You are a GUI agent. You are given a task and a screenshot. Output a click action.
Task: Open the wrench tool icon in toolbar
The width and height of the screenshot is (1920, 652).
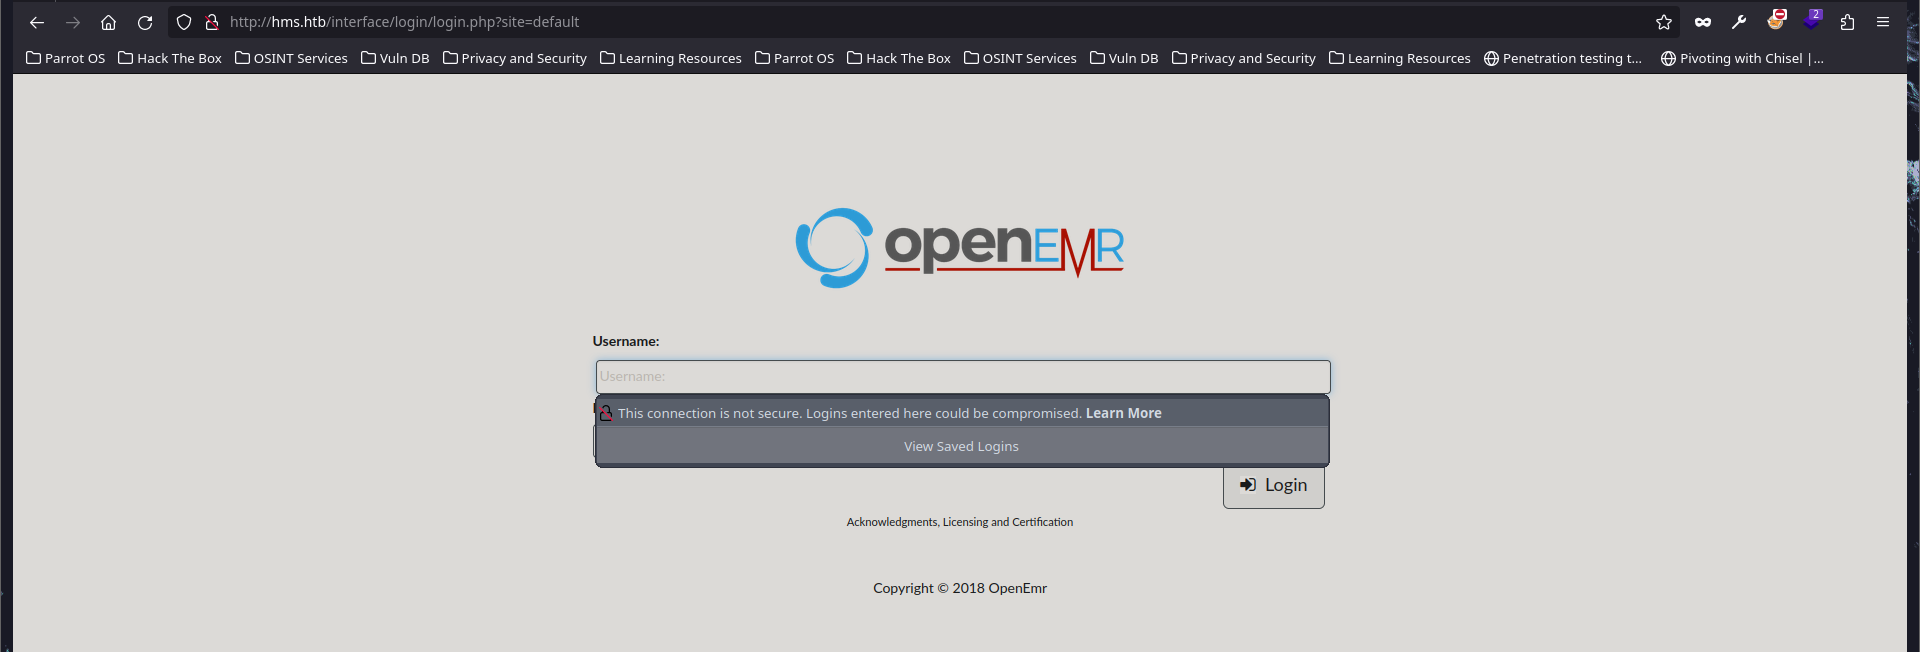click(1739, 22)
